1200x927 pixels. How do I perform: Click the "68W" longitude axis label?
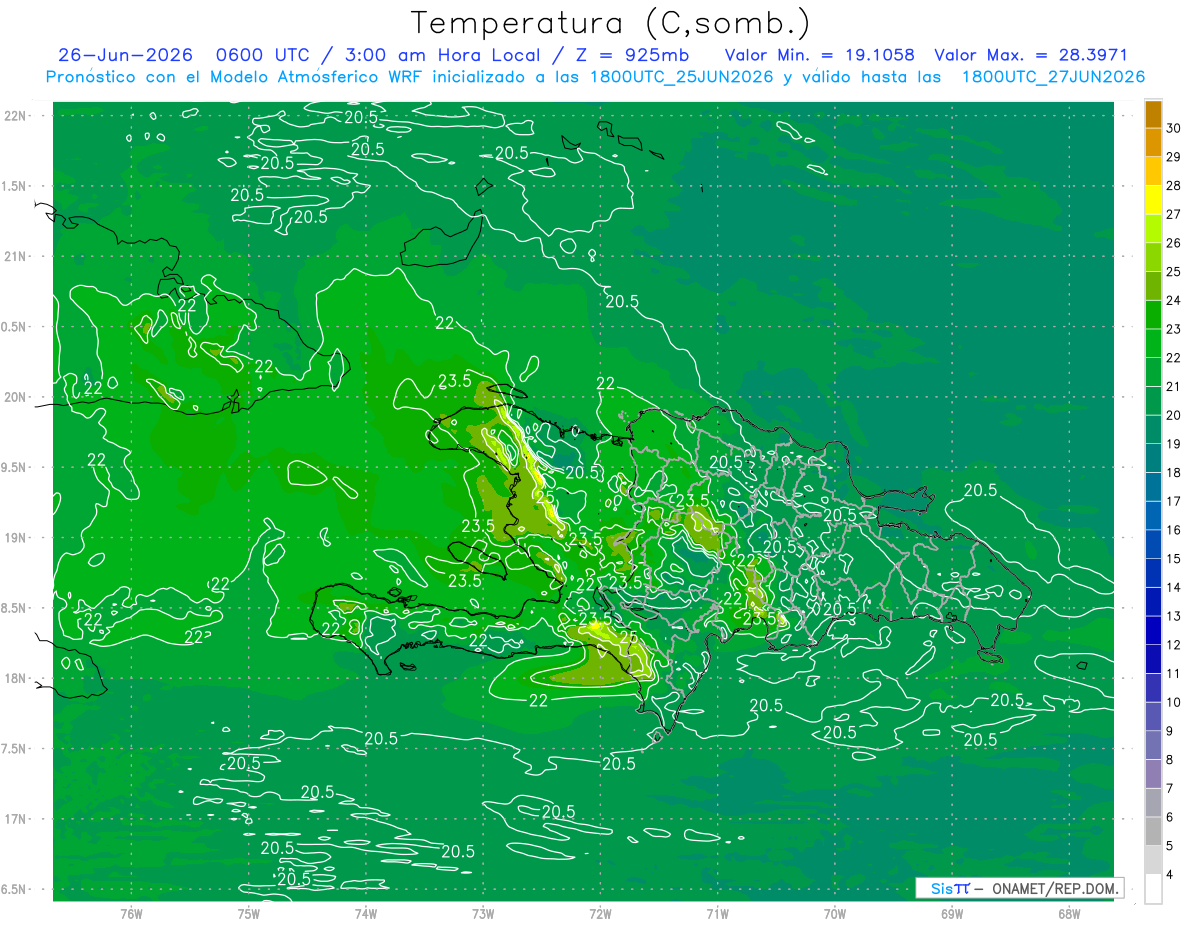tap(1068, 913)
